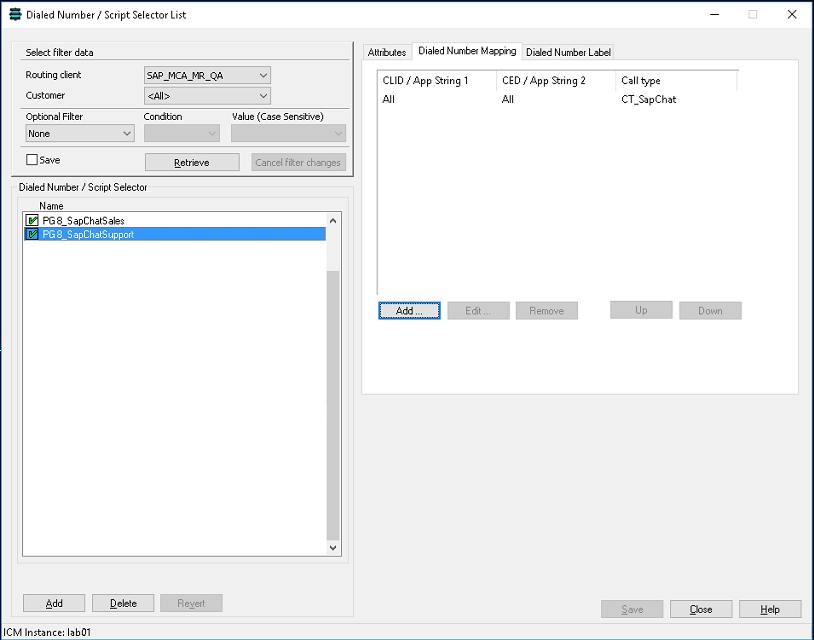The image size is (814, 640).
Task: Close the window using the title bar X
Action: coord(792,15)
